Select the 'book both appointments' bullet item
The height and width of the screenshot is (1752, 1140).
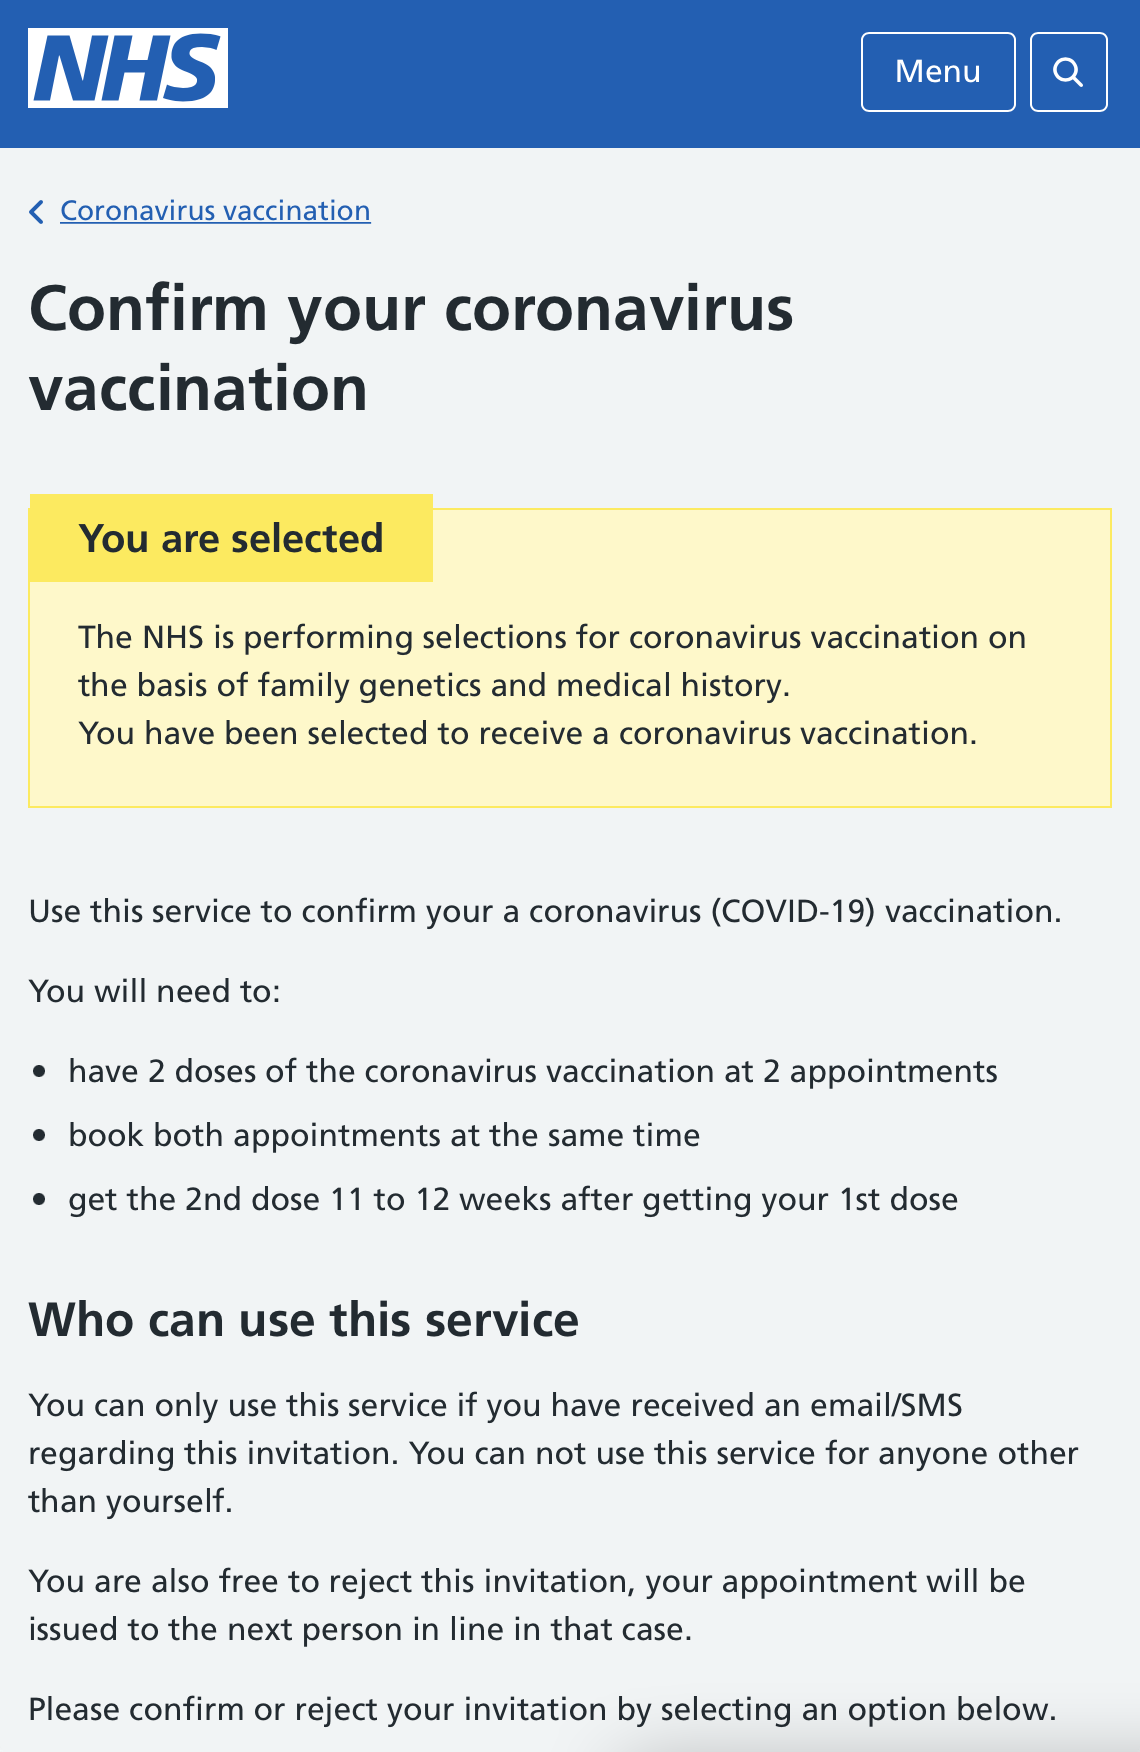tap(384, 1135)
